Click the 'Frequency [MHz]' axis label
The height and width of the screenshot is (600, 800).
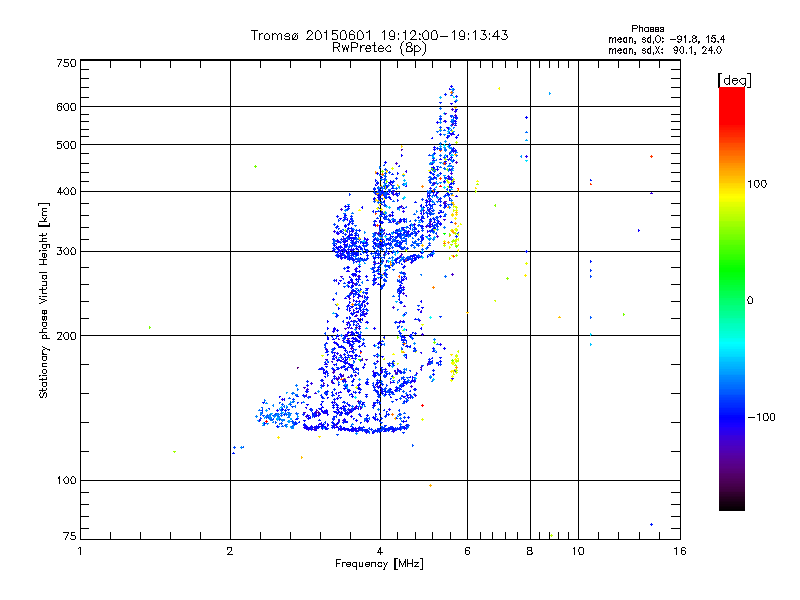(379, 564)
